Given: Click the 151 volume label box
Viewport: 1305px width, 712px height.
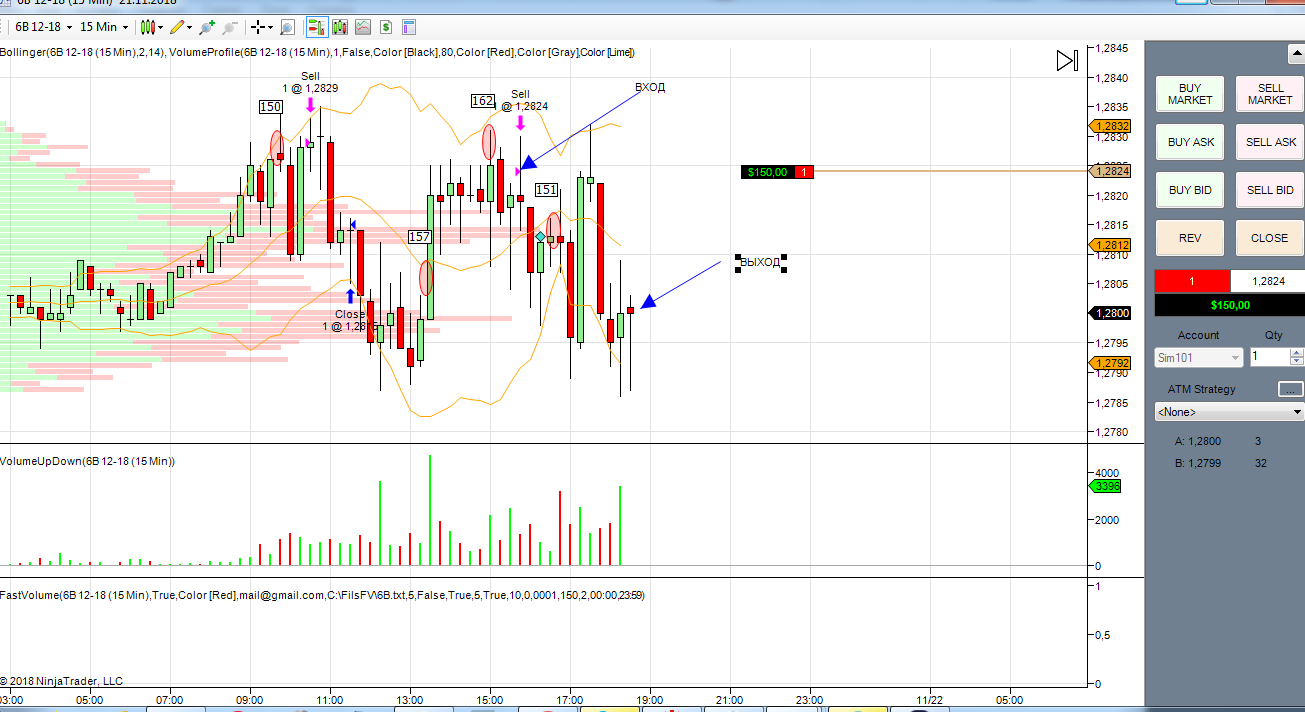Looking at the screenshot, I should [546, 189].
